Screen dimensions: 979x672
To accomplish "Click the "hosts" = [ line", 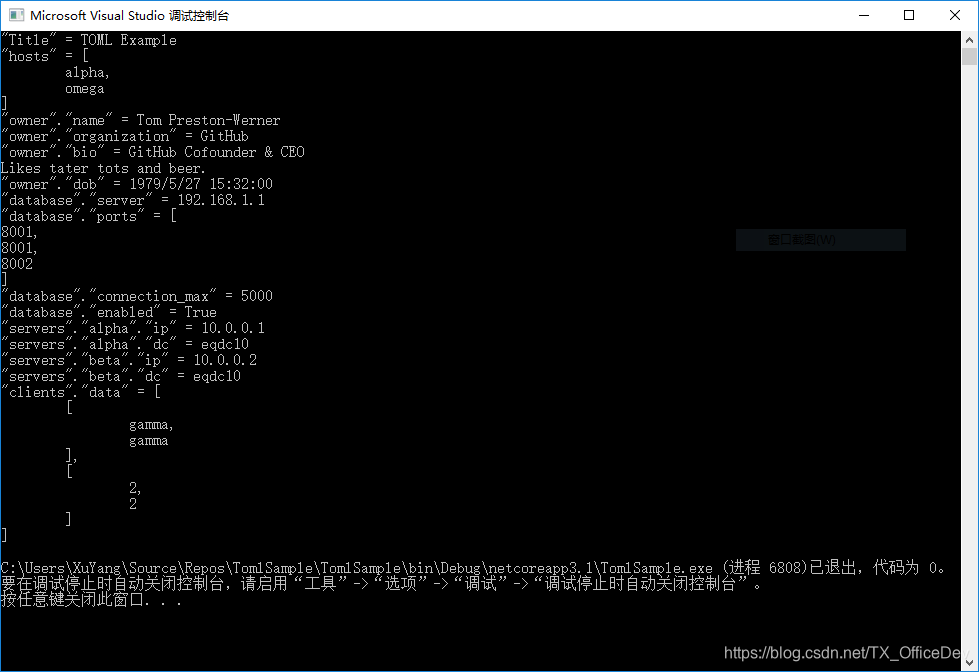I will pyautogui.click(x=45, y=56).
